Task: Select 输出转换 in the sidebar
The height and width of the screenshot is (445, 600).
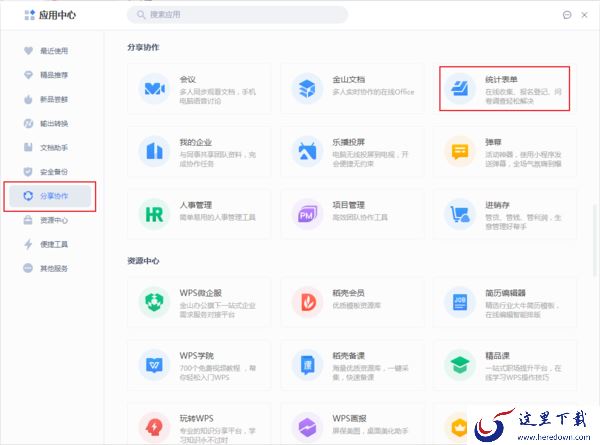Action: coord(48,123)
